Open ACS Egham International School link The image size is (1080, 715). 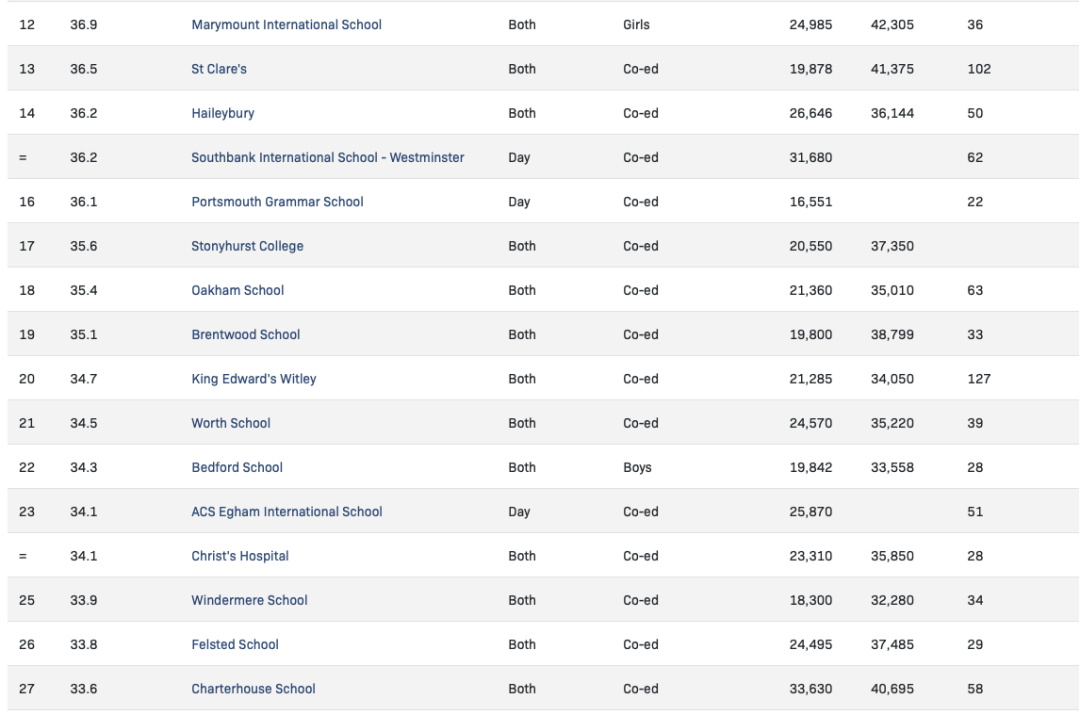(287, 512)
